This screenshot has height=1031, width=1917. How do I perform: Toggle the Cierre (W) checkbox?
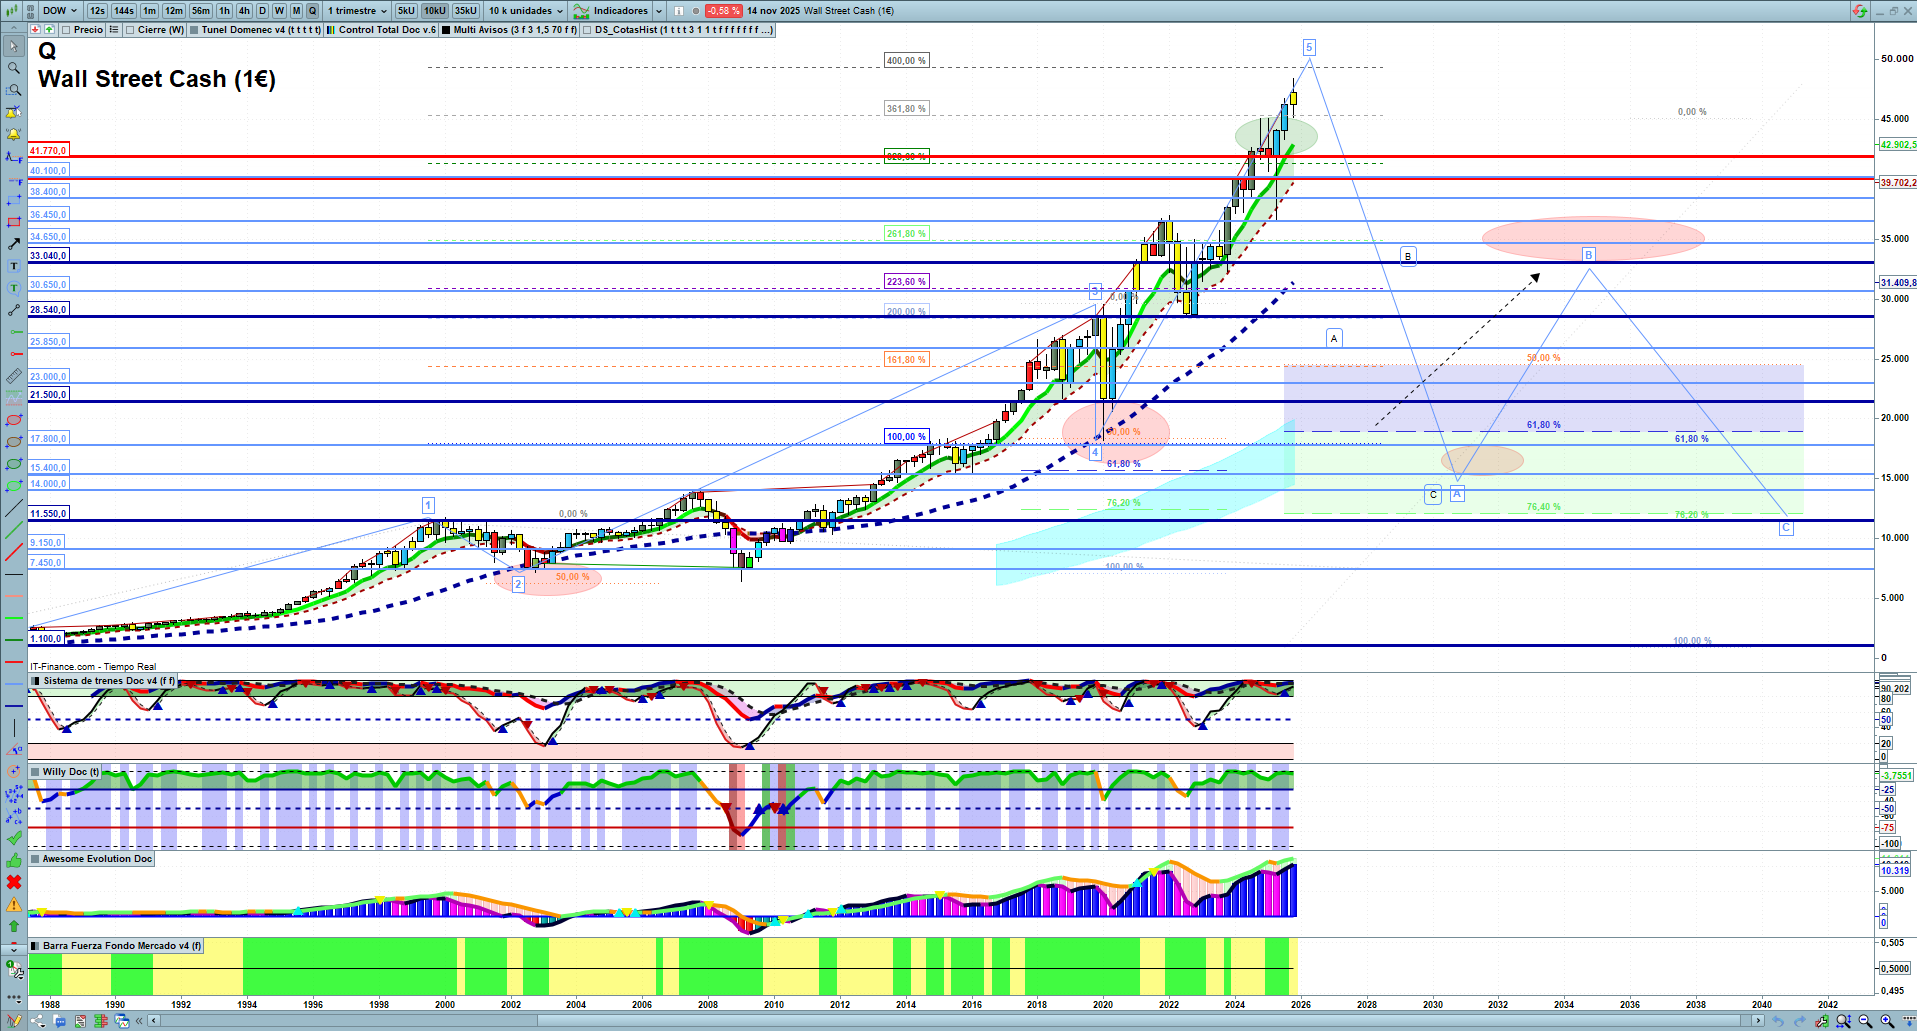pos(130,30)
